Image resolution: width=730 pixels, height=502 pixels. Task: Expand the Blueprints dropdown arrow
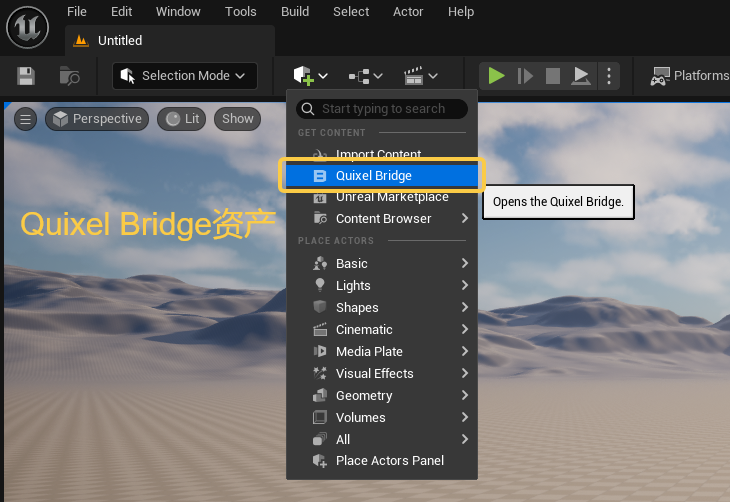point(378,76)
